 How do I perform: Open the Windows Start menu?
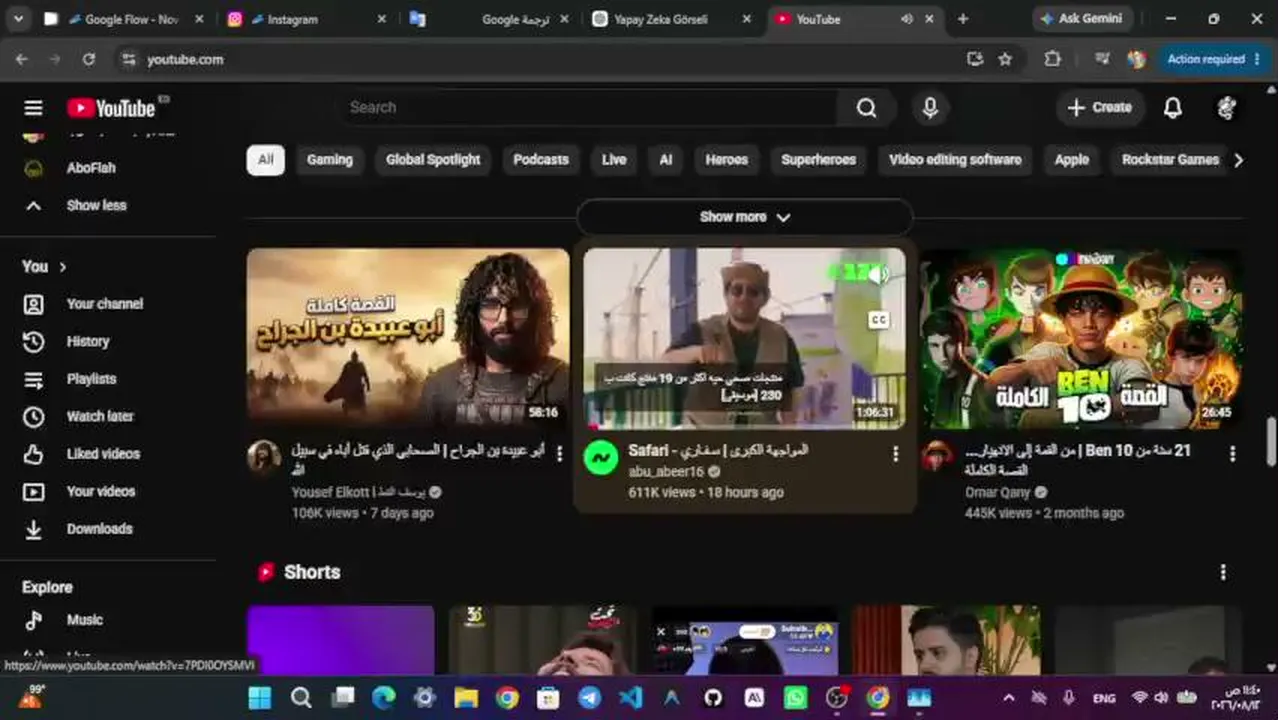click(260, 697)
